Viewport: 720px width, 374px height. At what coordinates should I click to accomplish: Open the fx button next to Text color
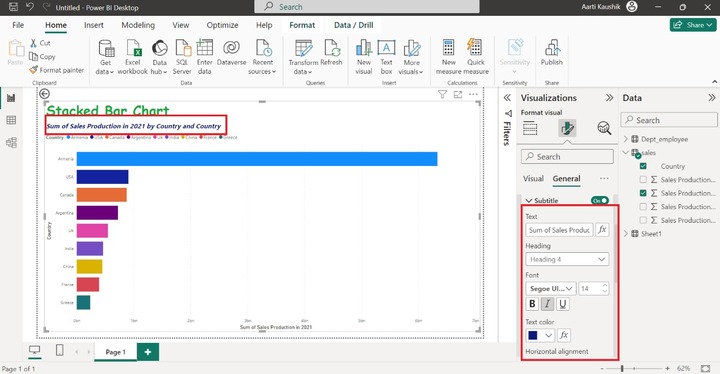coord(564,335)
